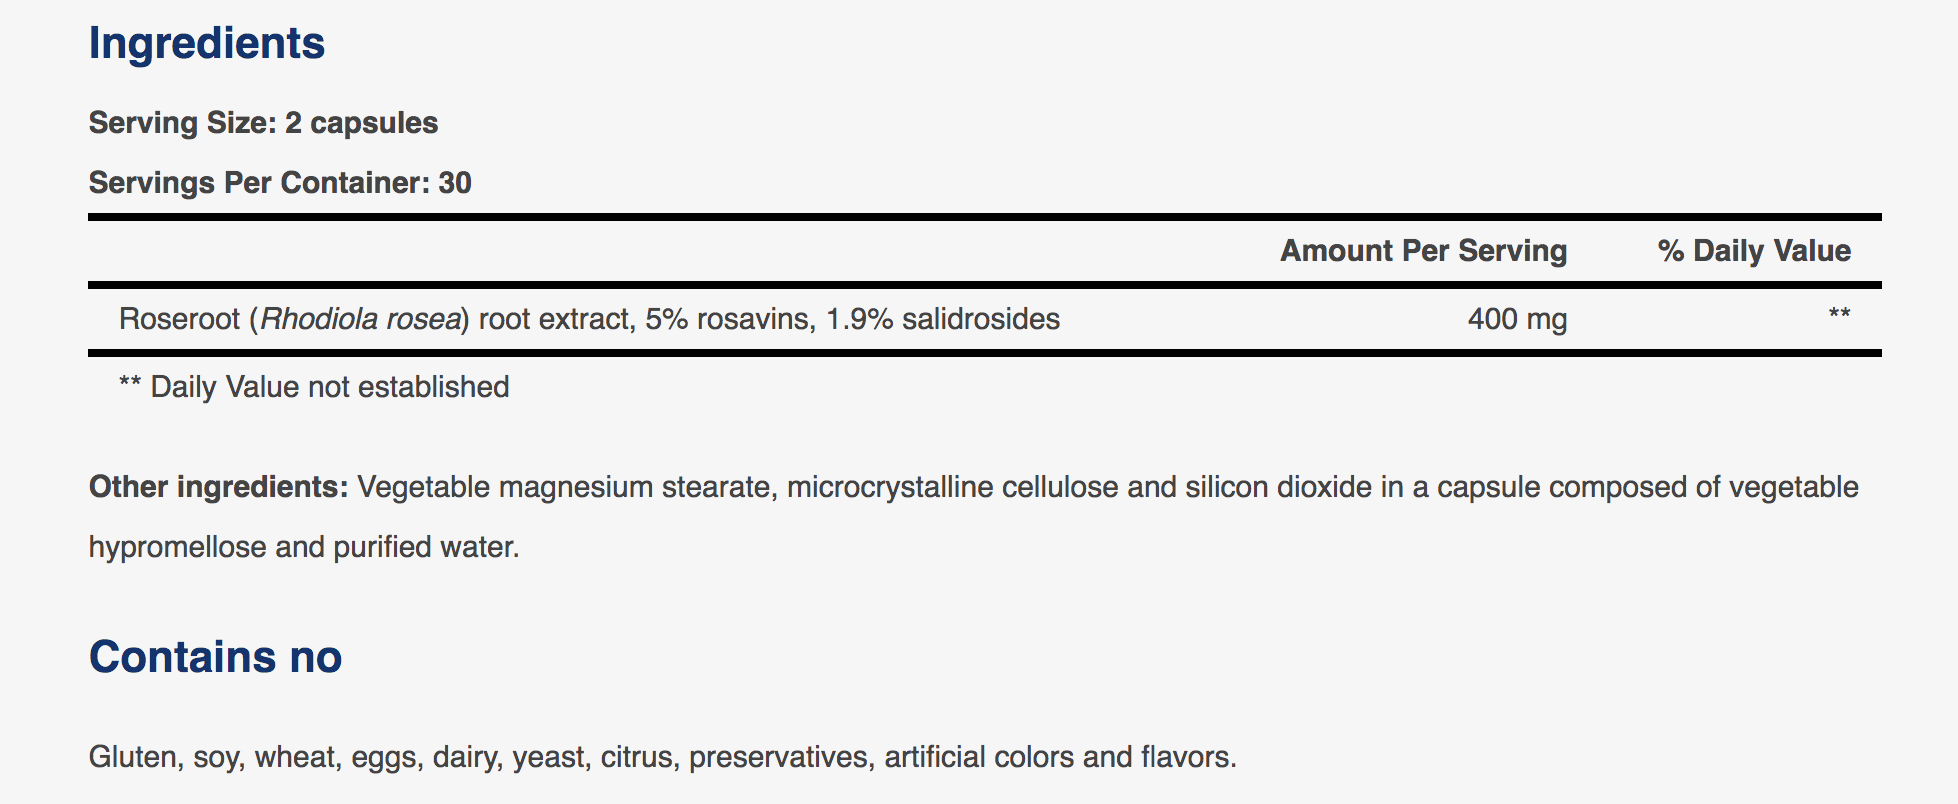Click the italic "Rhodiola rosea" text
The width and height of the screenshot is (1958, 804).
pos(361,319)
